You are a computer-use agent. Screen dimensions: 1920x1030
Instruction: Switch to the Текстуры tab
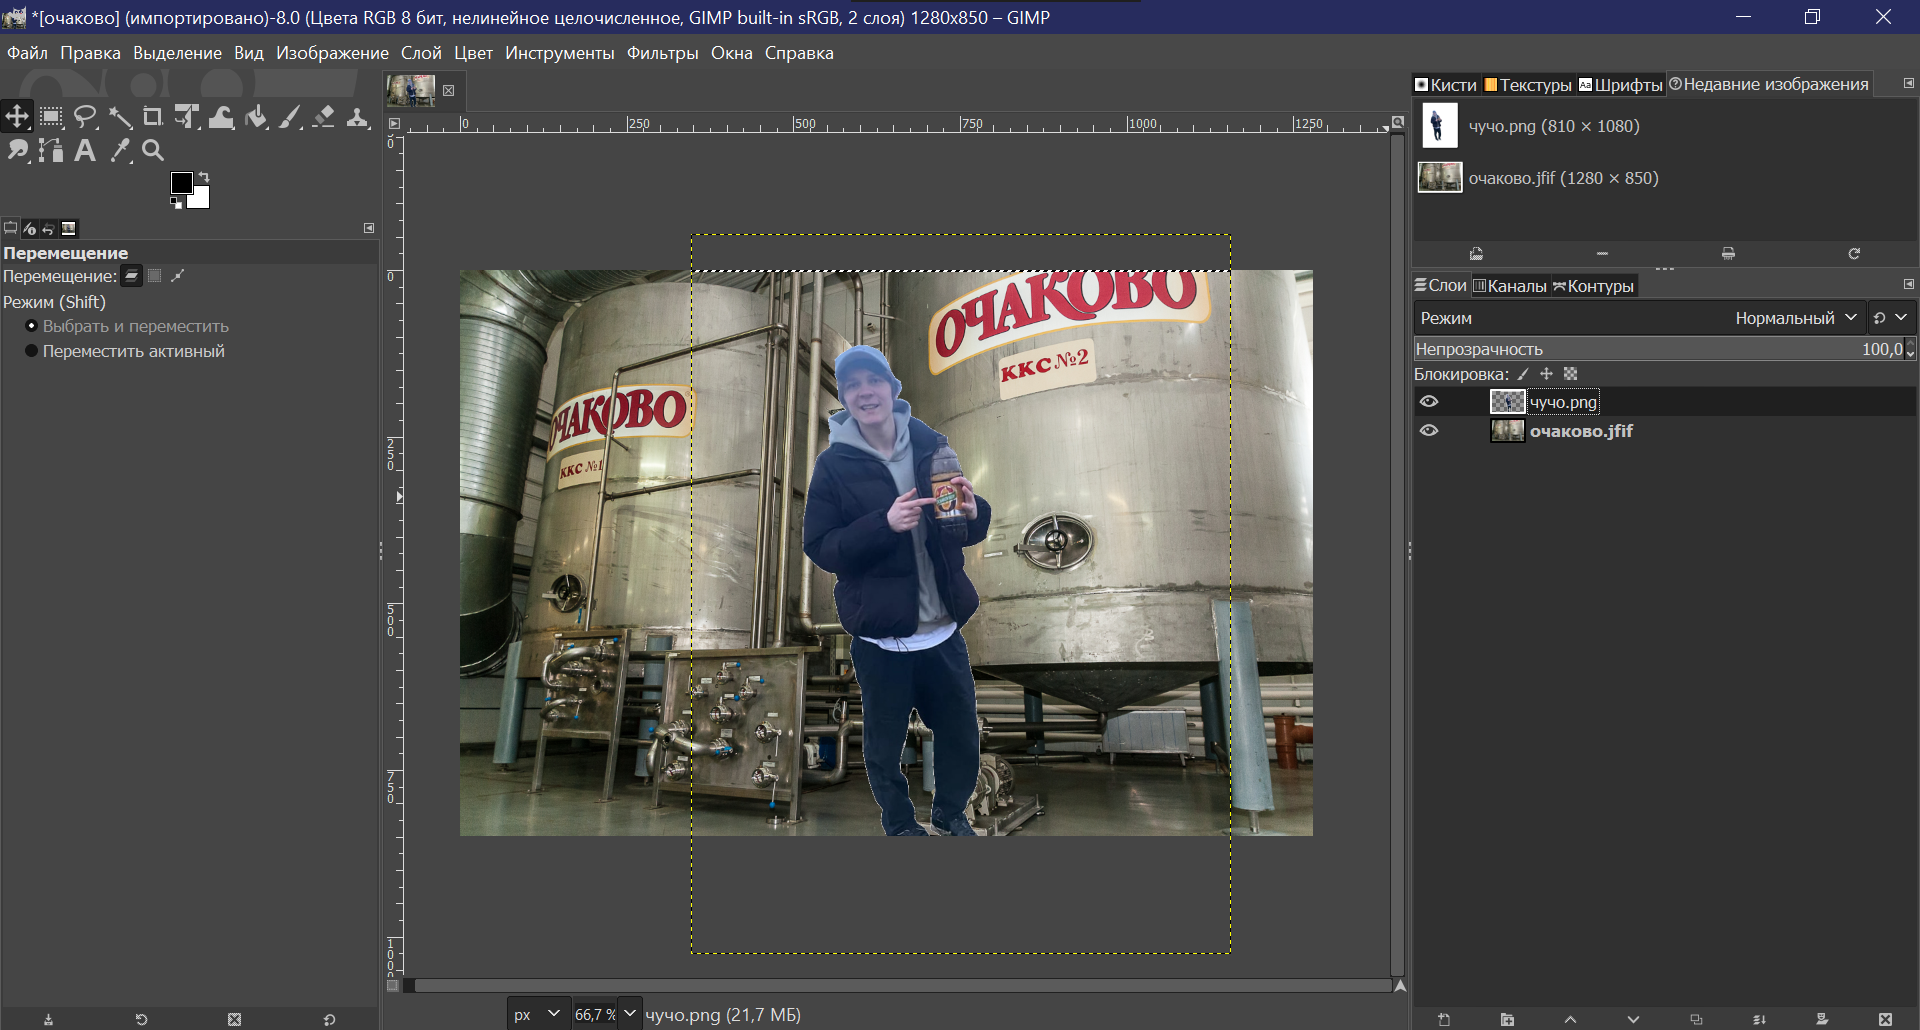point(1528,85)
